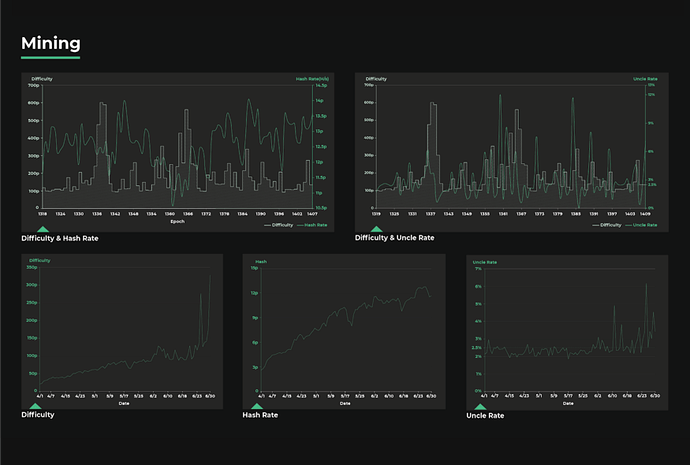
Task: Click the Hash Rate caption under the bottom middle chart
Action: 261,415
